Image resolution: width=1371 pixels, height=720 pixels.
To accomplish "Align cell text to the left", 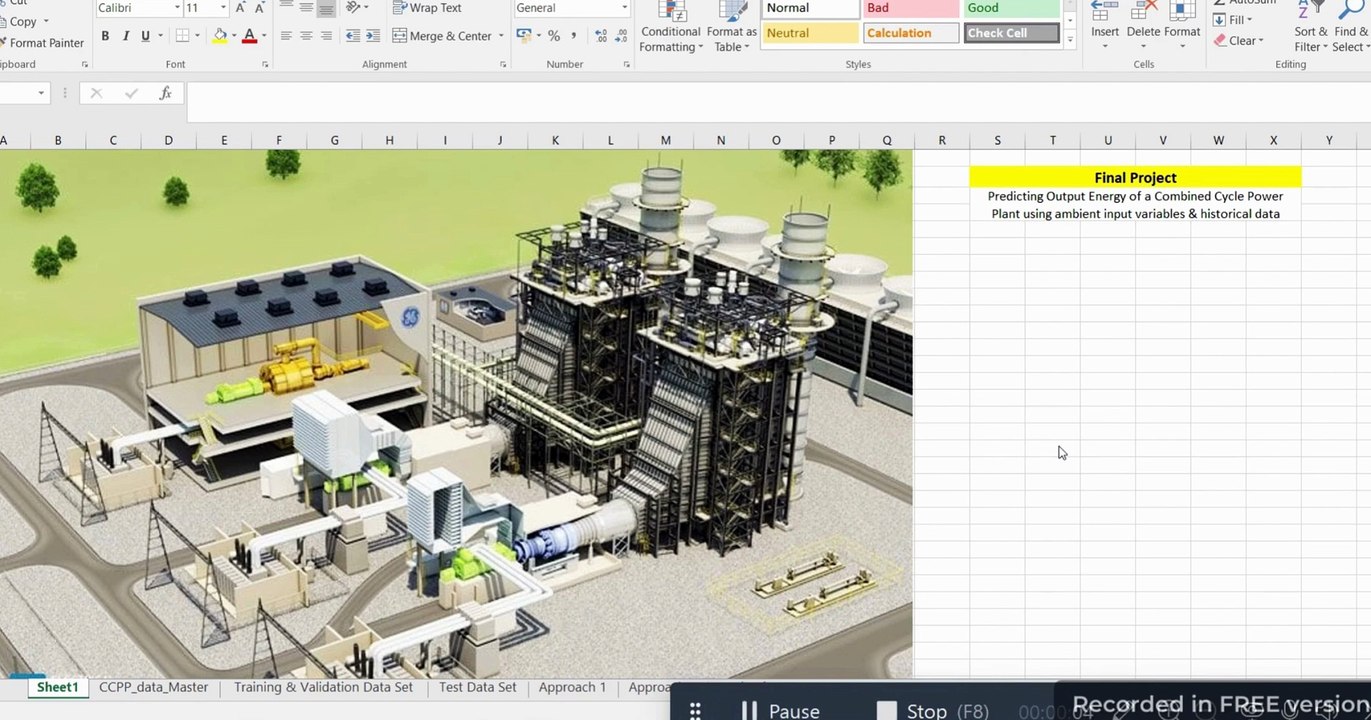I will coord(286,36).
